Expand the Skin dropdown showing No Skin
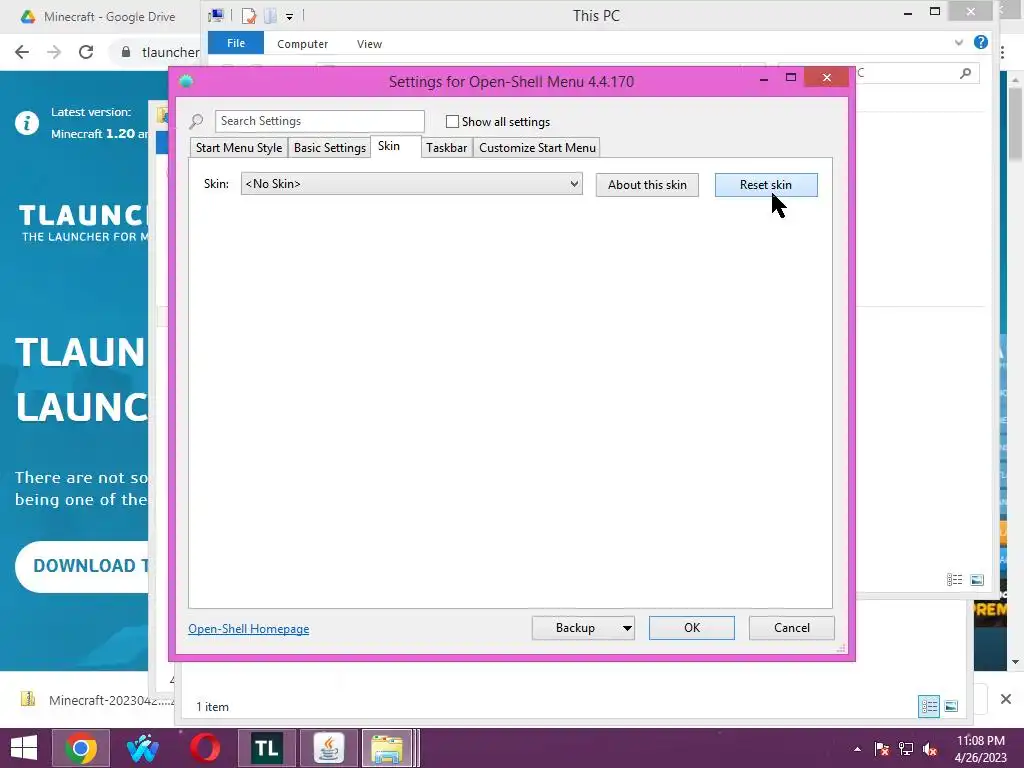Screen dimensions: 1024x768 [411, 184]
